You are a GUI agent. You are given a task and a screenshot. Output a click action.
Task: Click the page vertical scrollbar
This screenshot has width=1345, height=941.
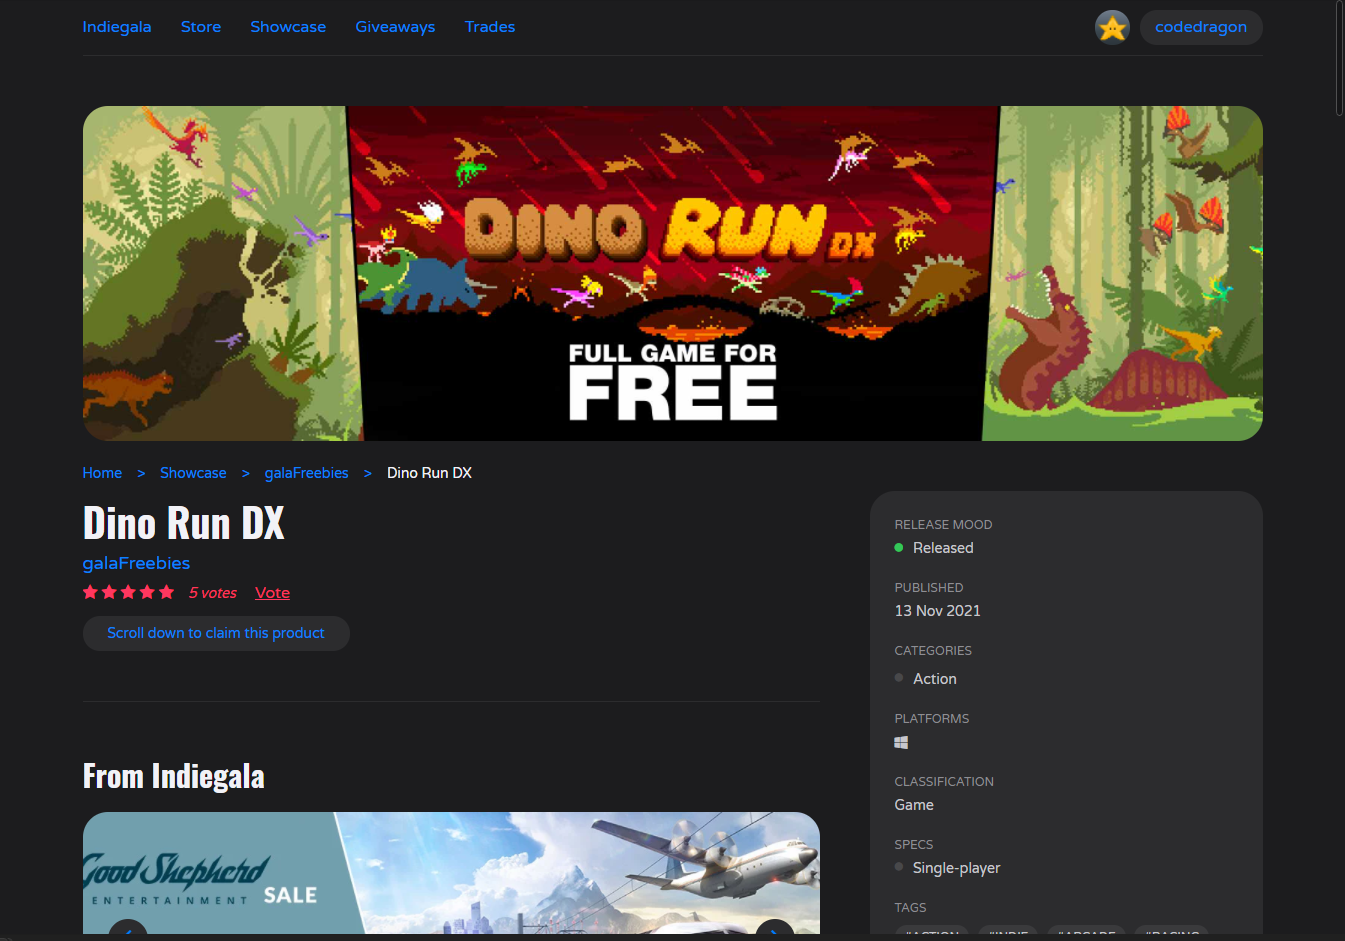point(1340,60)
